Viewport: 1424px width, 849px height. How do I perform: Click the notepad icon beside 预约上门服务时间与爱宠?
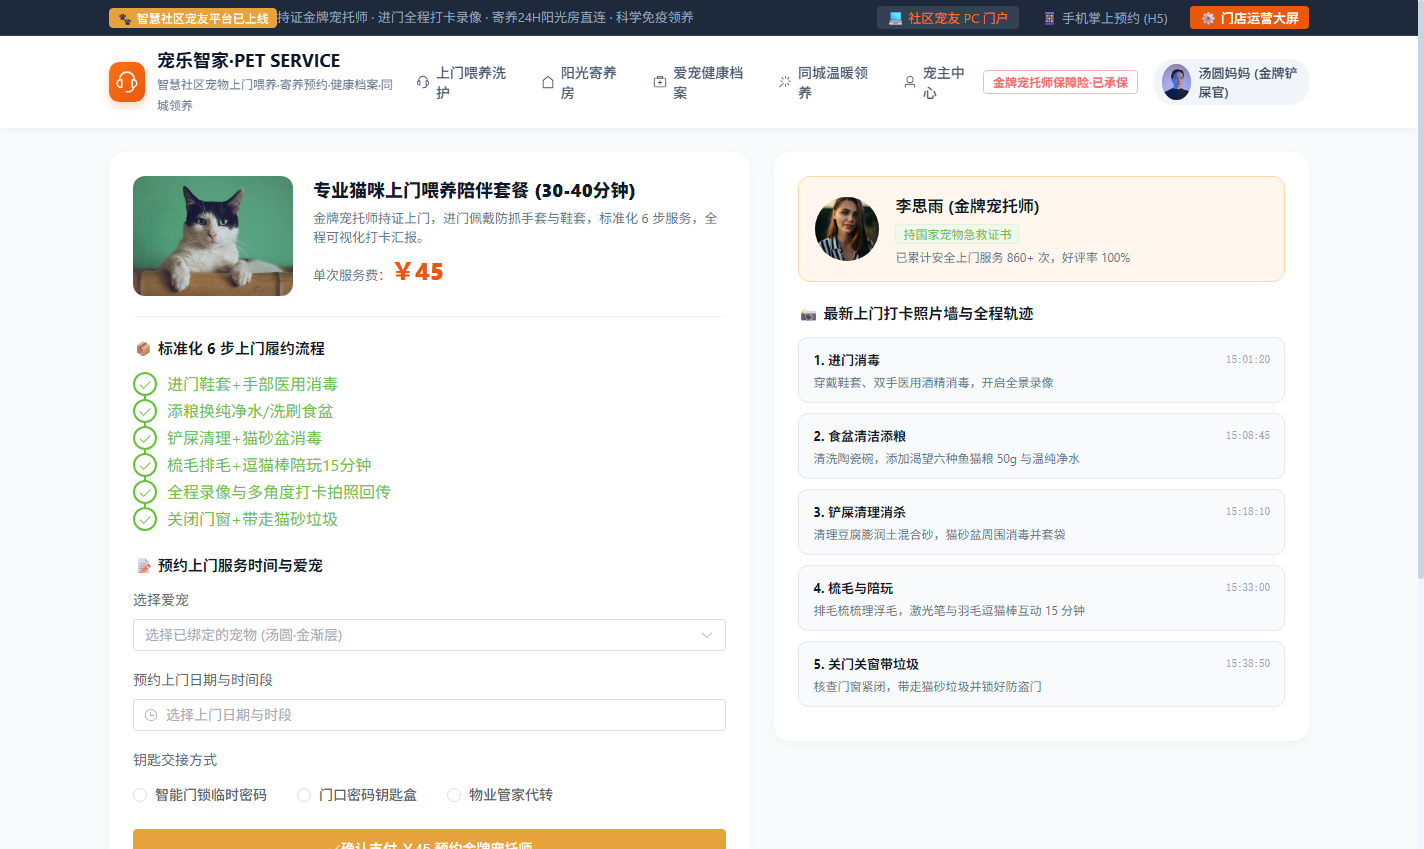pos(143,566)
